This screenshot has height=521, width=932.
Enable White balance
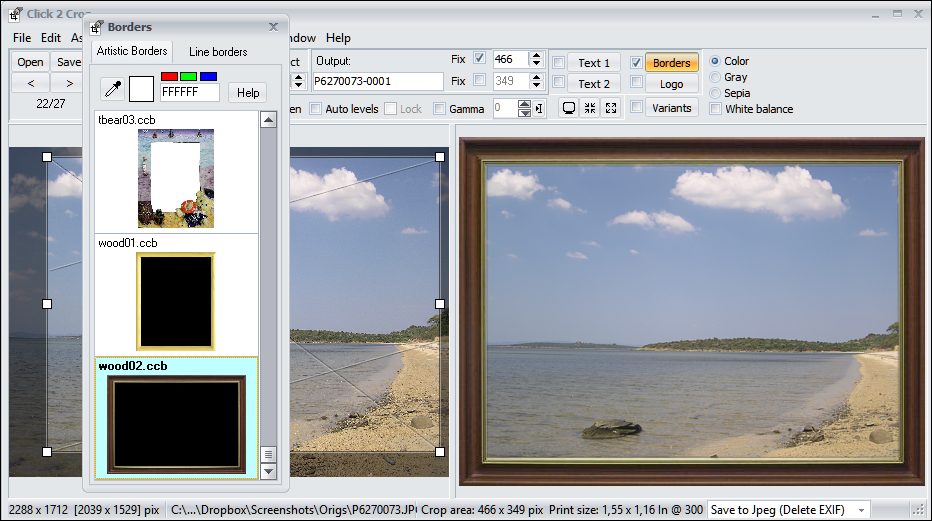pos(716,109)
